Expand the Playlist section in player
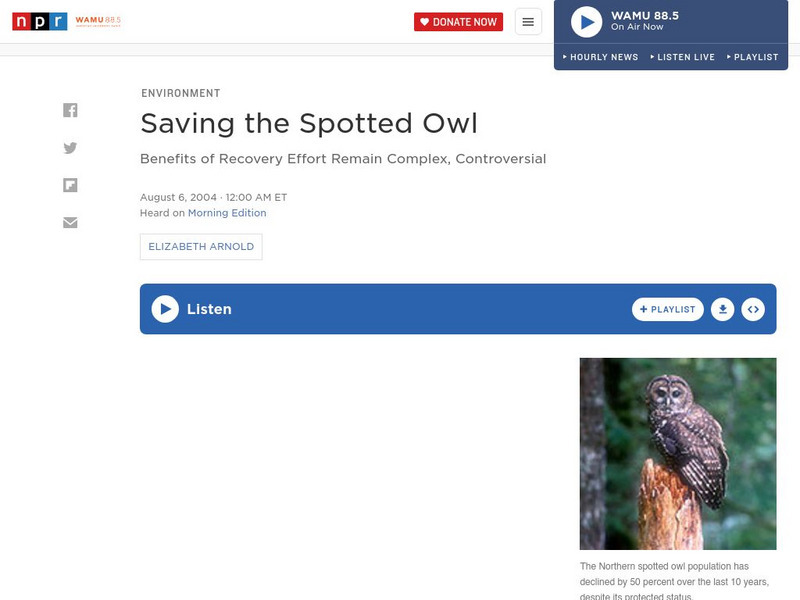Screen dimensions: 800x600 753,57
